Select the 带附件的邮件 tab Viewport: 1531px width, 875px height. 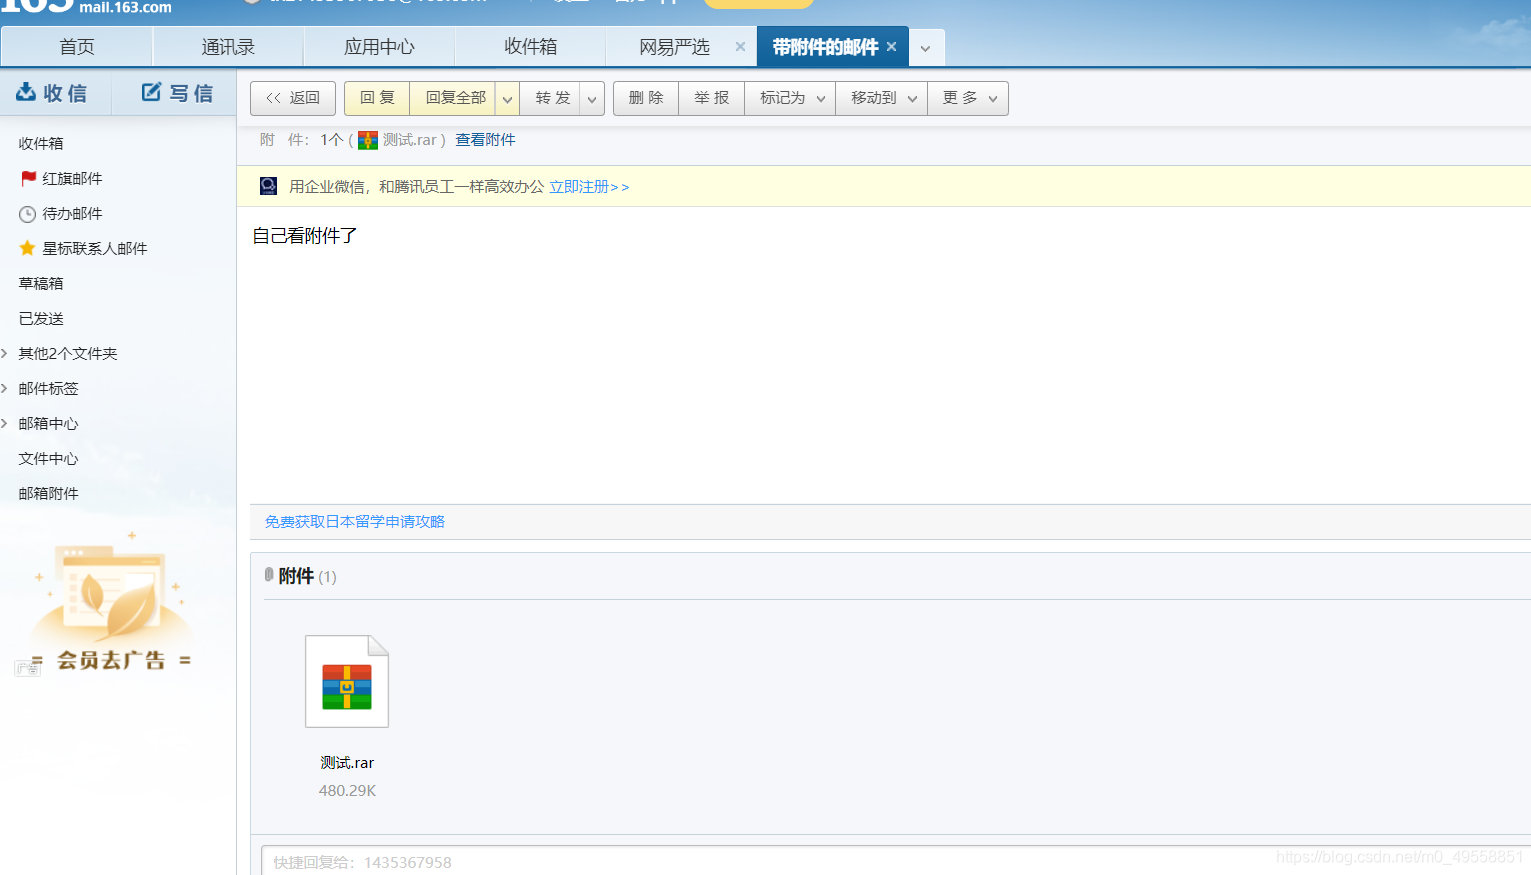click(x=825, y=47)
